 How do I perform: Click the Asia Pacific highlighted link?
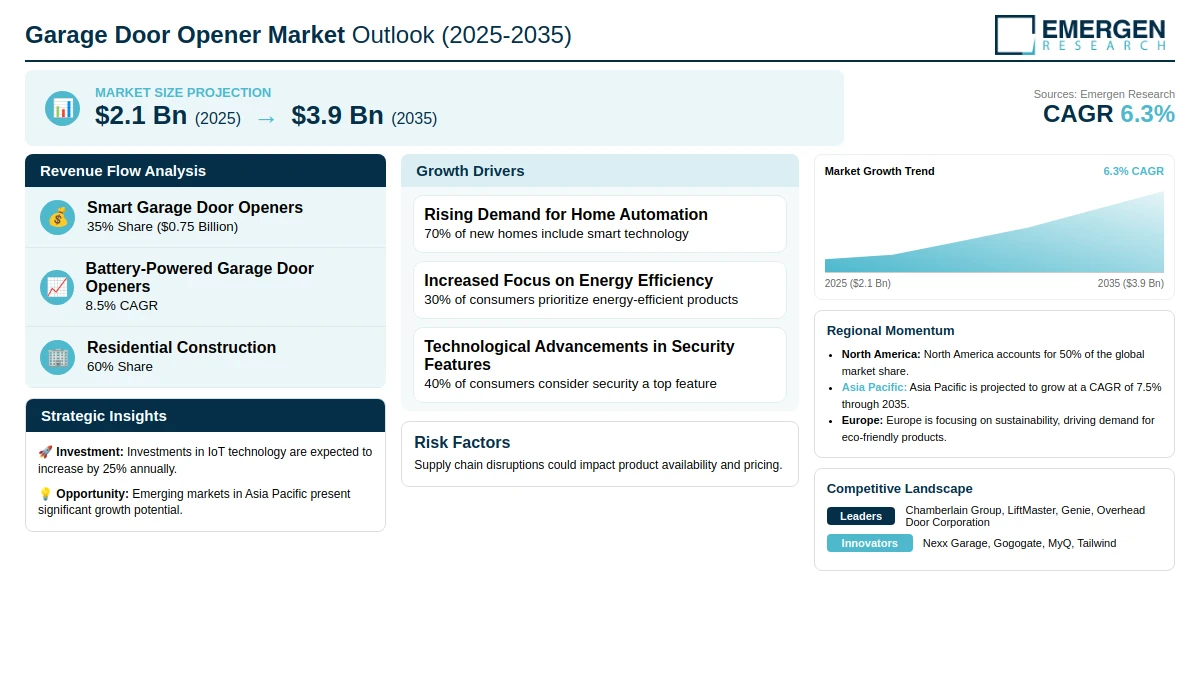coord(874,387)
